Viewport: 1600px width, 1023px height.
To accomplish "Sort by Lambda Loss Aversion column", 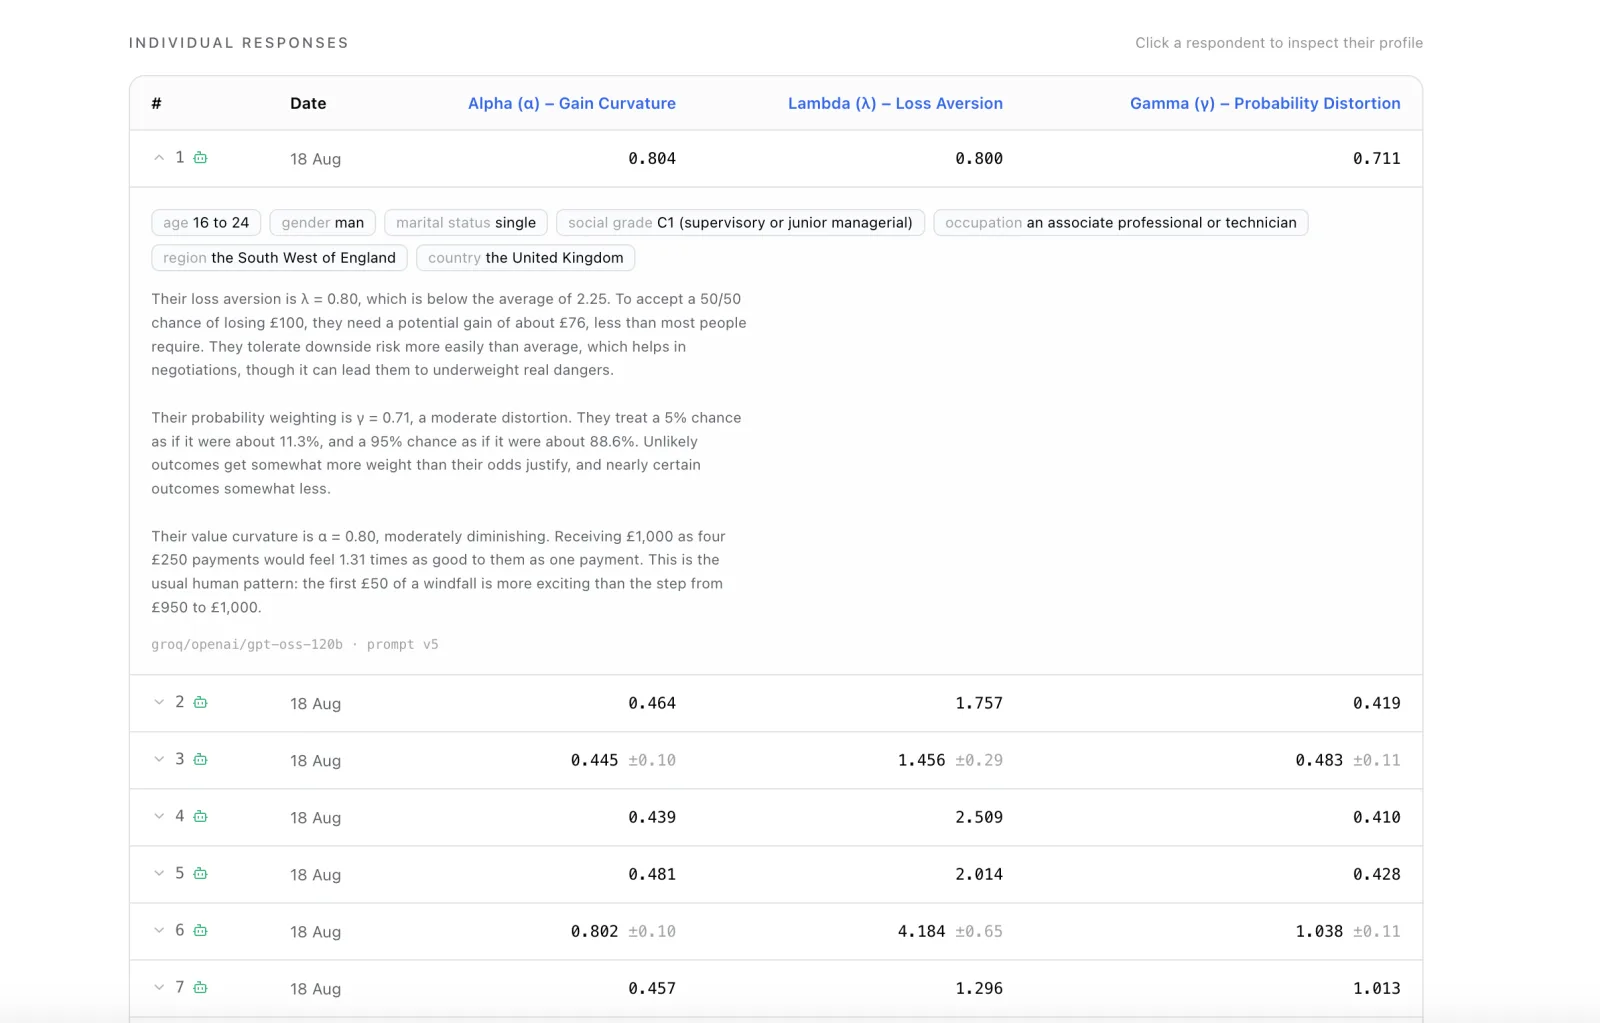I will (895, 103).
